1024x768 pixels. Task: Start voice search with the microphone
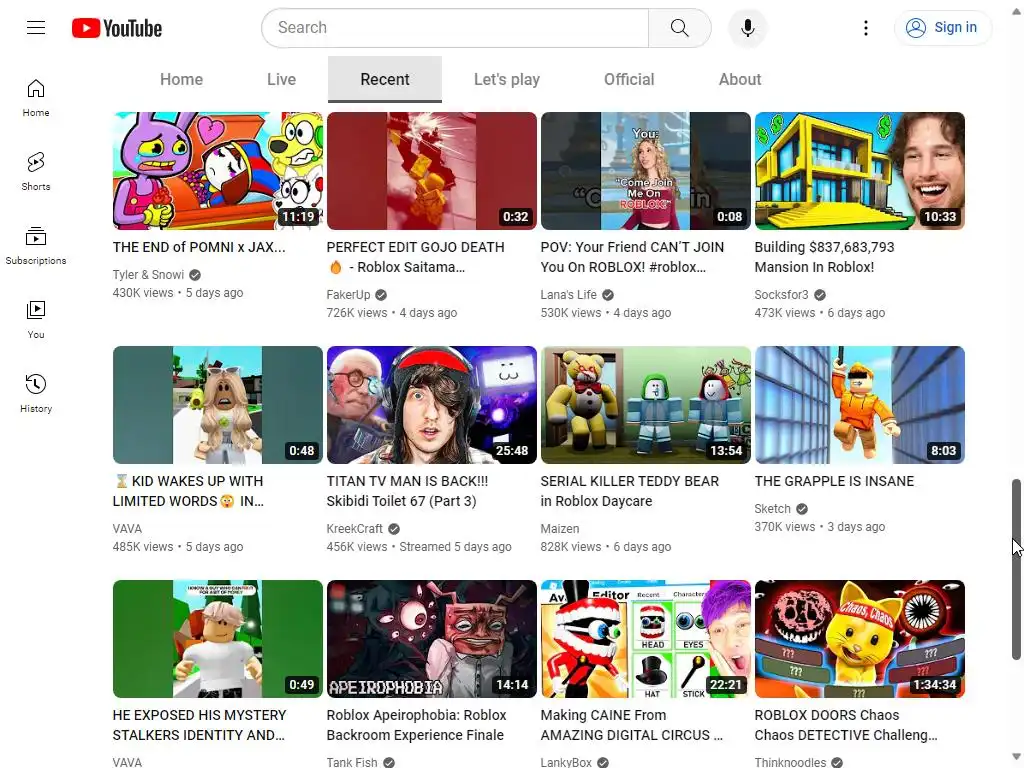(x=748, y=28)
